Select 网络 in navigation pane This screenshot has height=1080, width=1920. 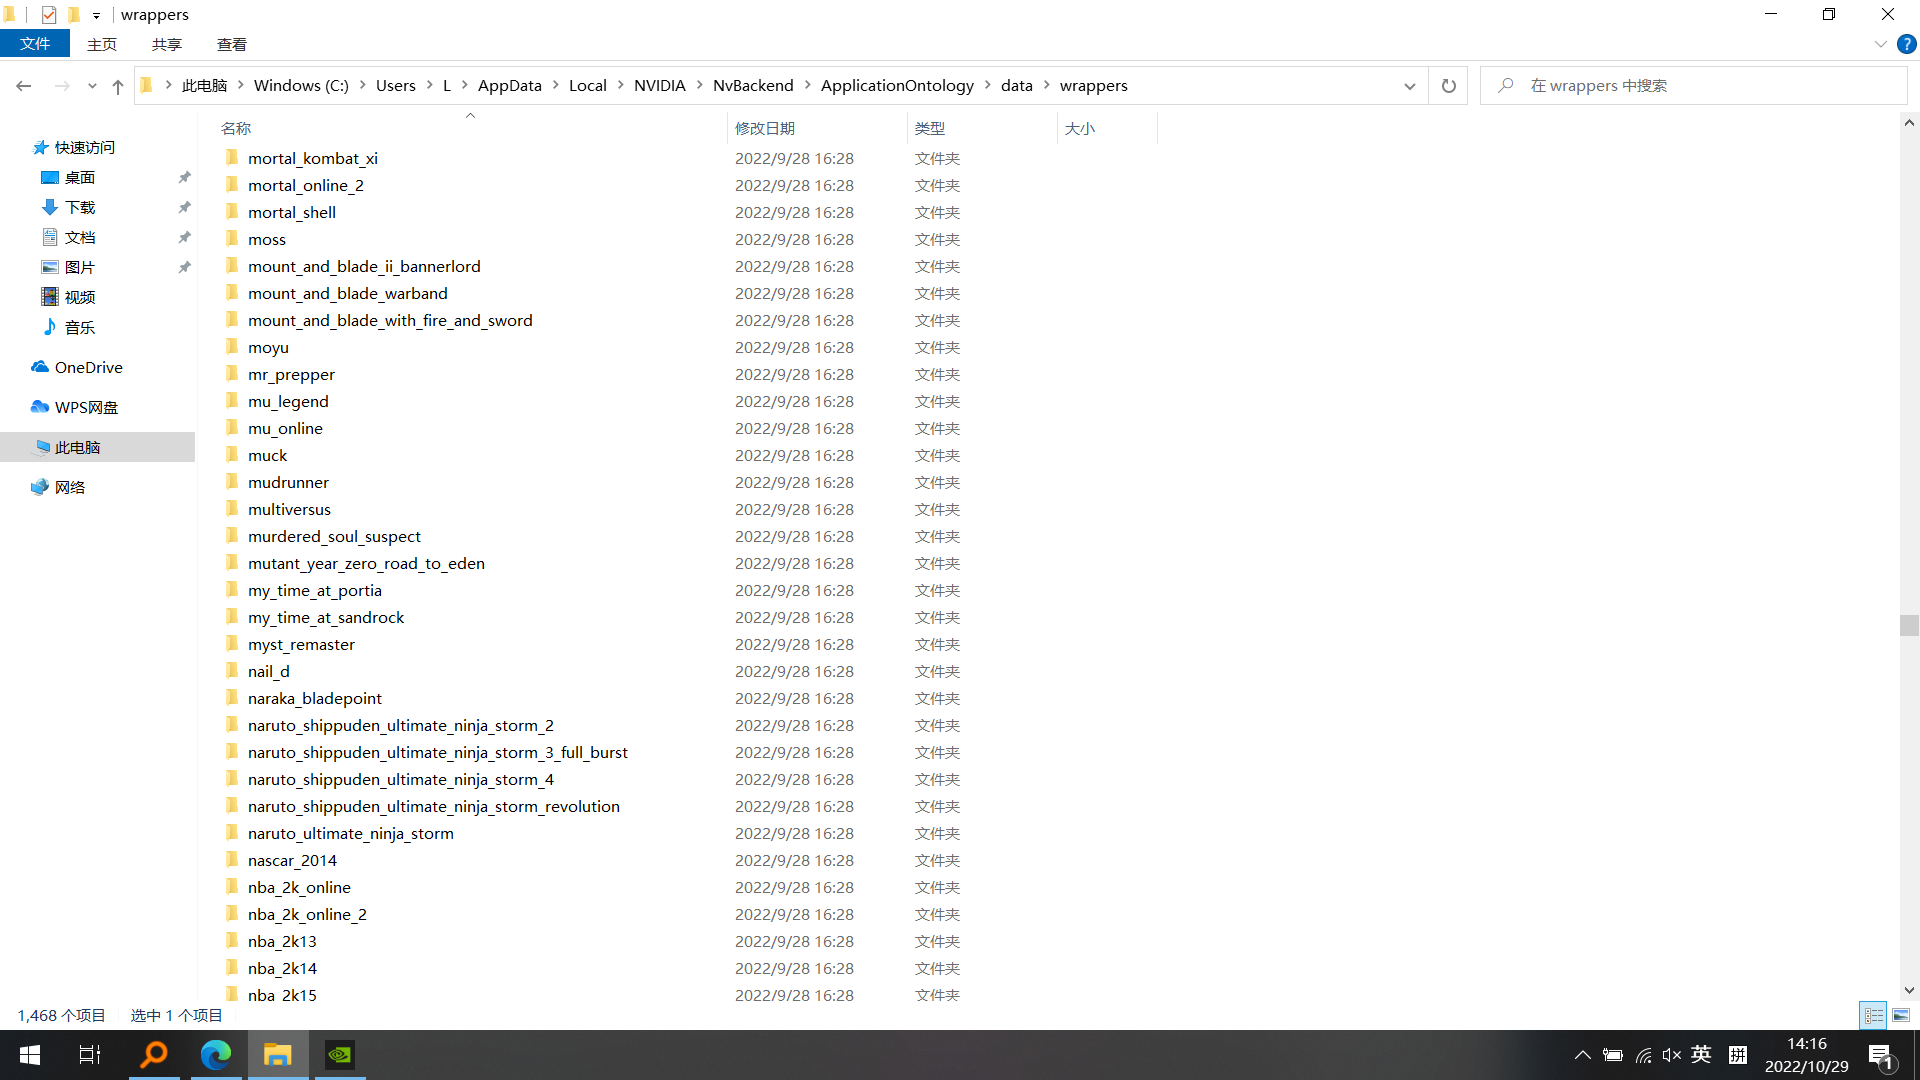tap(58, 487)
